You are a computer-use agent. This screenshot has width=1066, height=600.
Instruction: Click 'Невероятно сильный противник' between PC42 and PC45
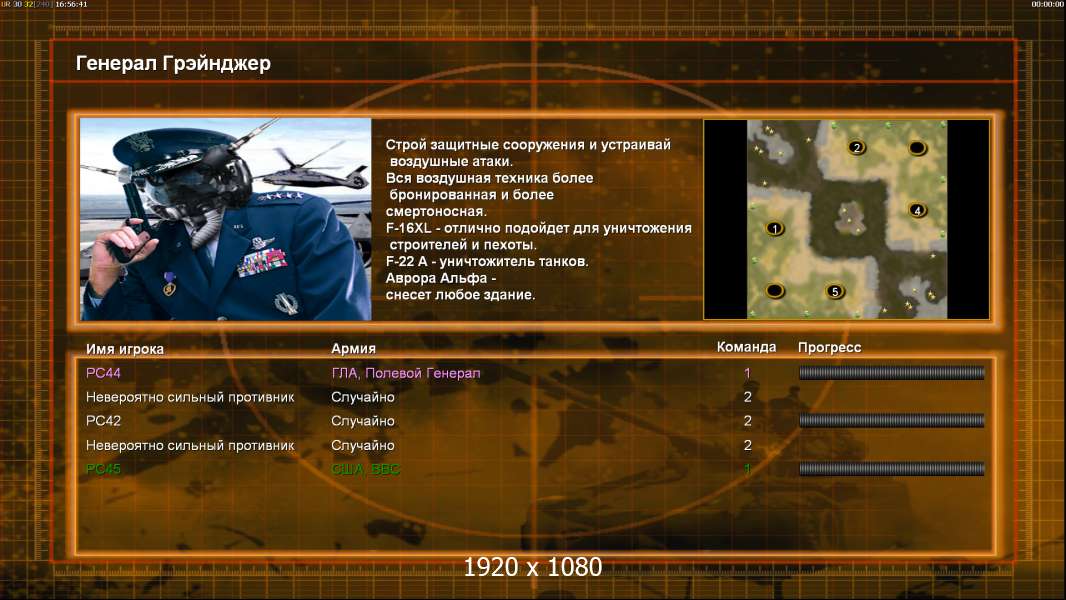pyautogui.click(x=190, y=445)
